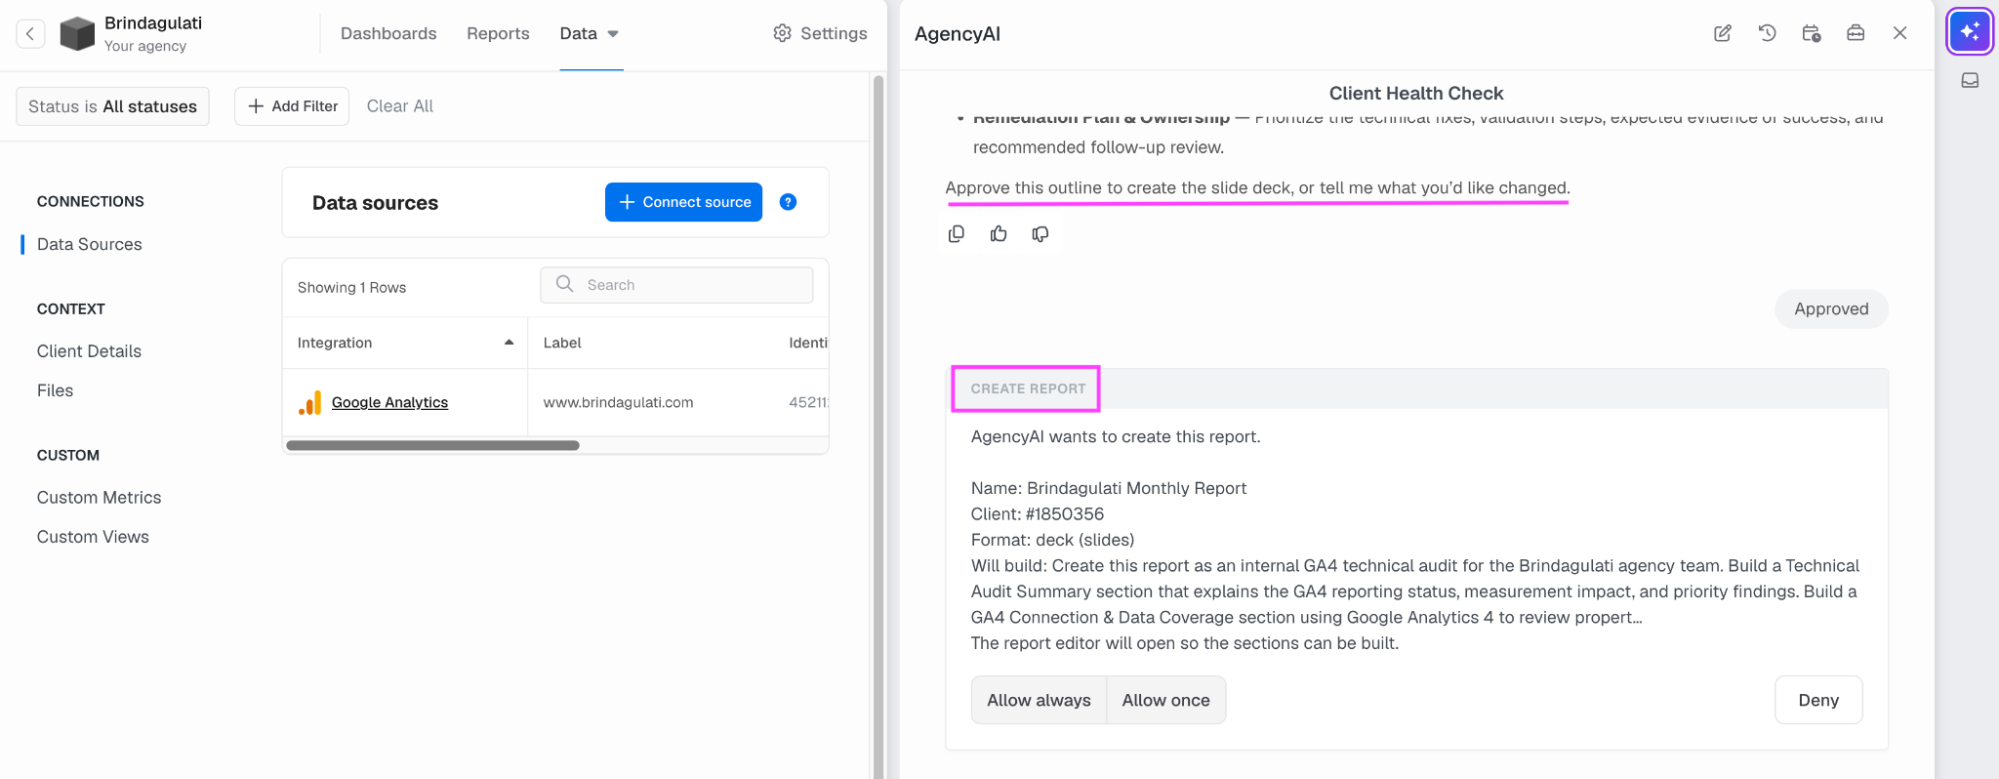This screenshot has height=779, width=1999.
Task: Toggle the AgencyAI sparkle button
Action: [1969, 32]
